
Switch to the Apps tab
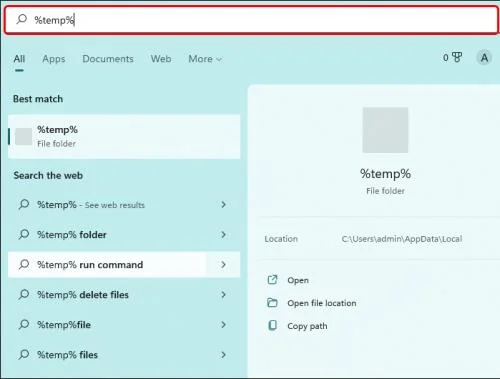(x=54, y=59)
